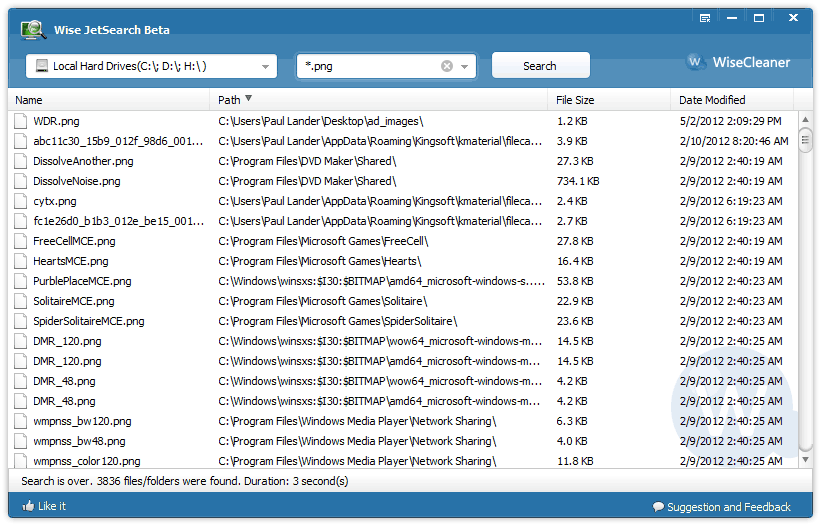Image resolution: width=821 pixels, height=526 pixels.
Task: Select the WDR.png file name
Action: coord(56,121)
